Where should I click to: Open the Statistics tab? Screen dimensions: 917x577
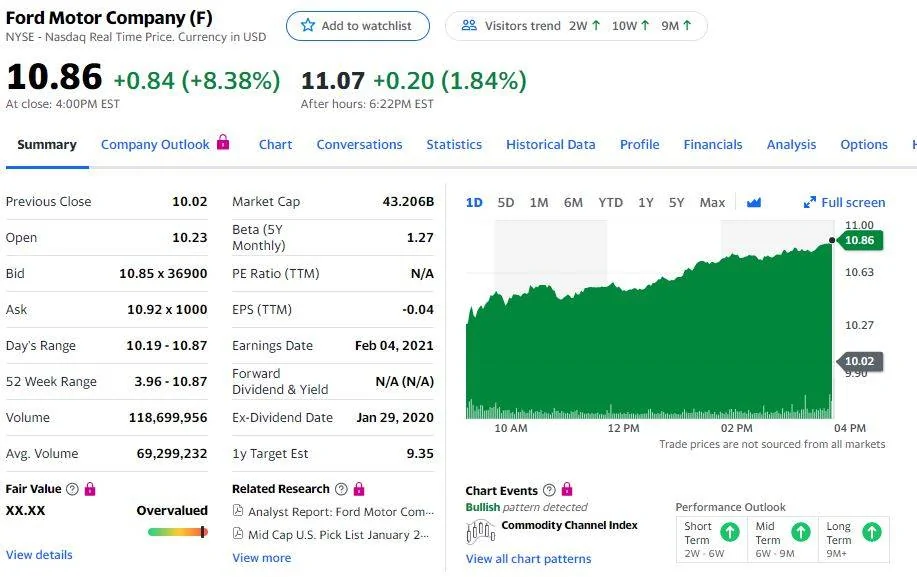tap(454, 144)
